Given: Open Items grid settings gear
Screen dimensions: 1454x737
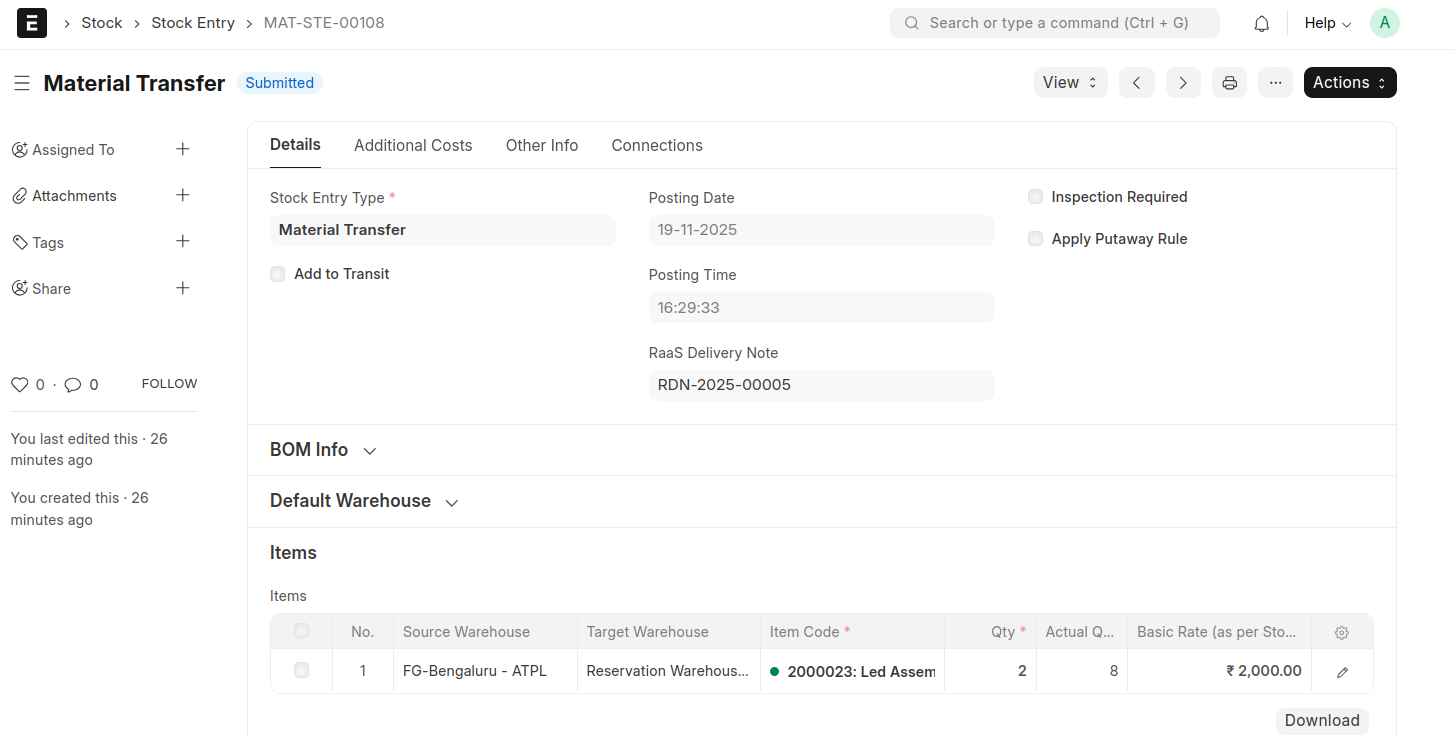Looking at the screenshot, I should pos(1341,631).
